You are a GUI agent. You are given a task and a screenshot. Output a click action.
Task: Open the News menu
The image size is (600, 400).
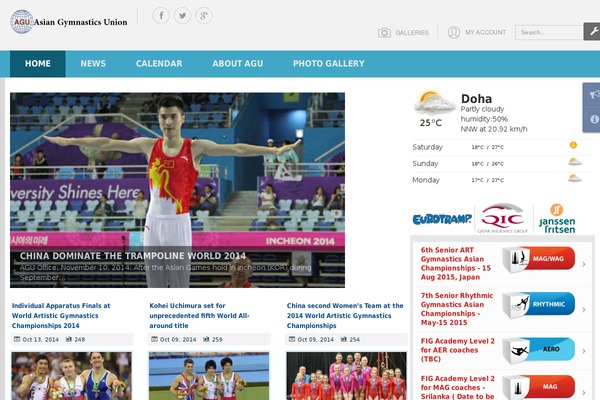tap(93, 64)
